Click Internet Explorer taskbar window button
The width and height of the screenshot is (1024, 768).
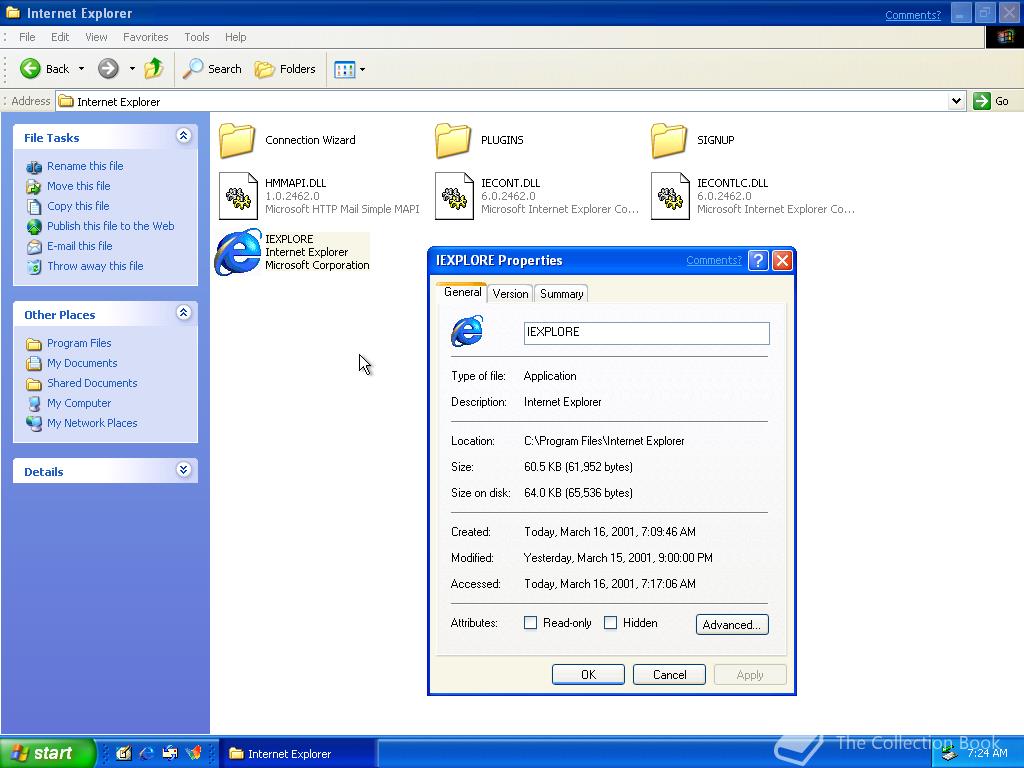tap(296, 754)
